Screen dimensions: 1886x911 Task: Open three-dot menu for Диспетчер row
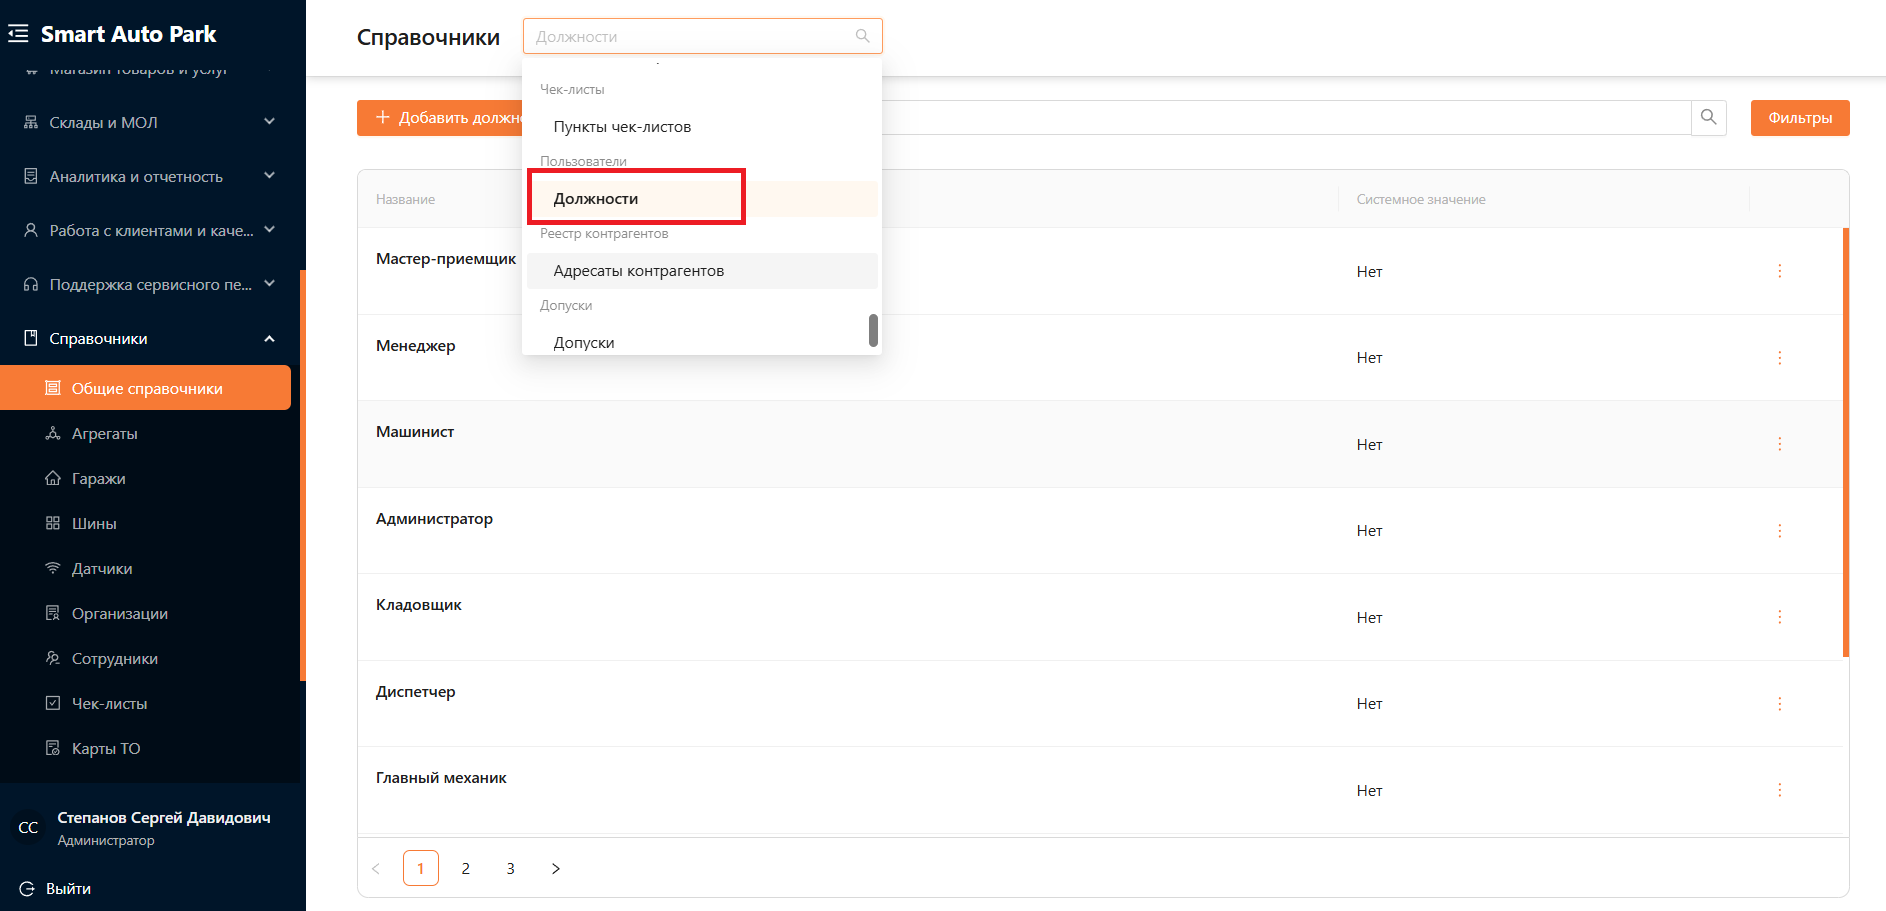[1779, 704]
